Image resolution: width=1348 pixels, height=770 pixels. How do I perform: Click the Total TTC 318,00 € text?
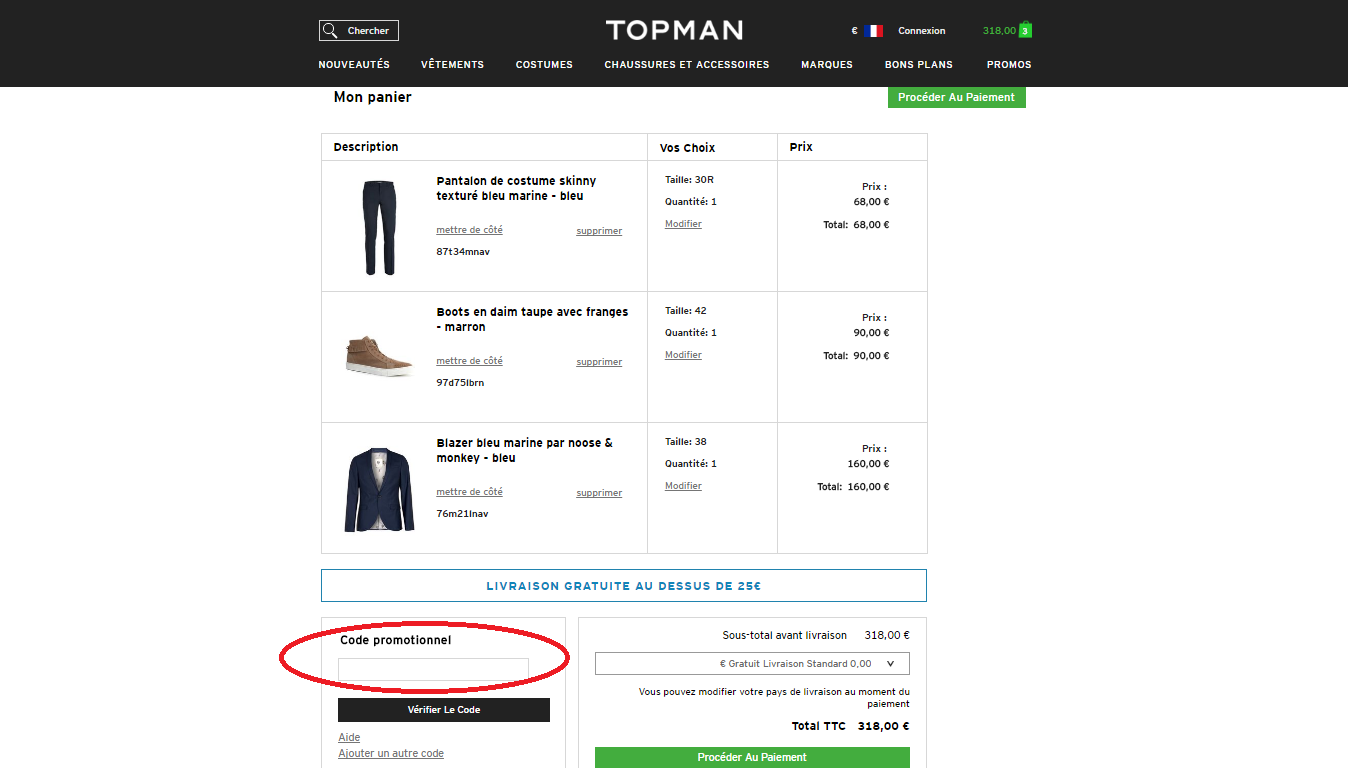tap(850, 727)
